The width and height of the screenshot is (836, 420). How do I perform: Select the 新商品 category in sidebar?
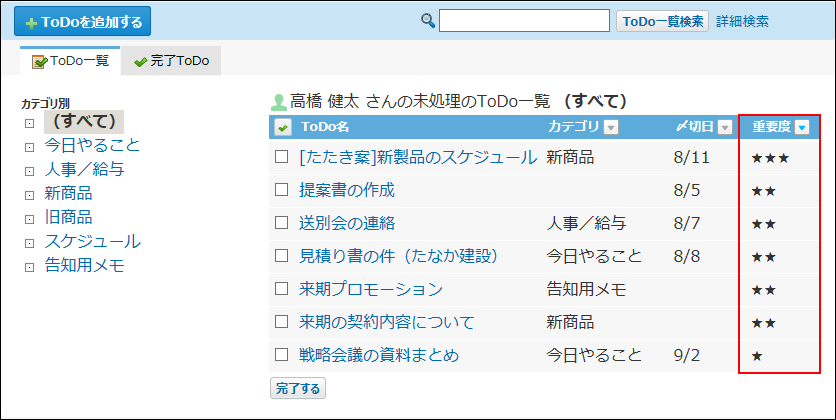[68, 193]
